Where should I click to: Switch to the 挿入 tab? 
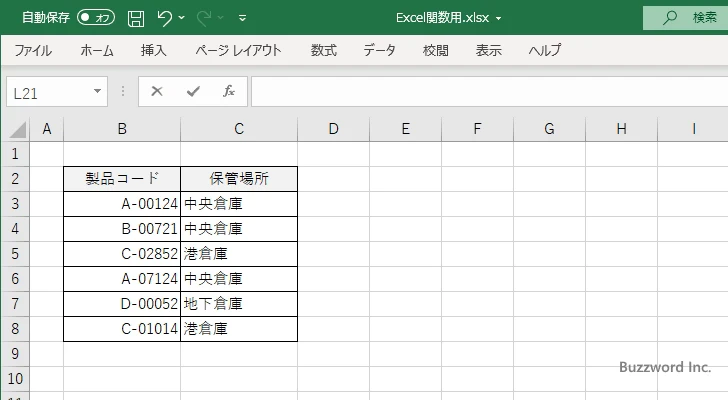tap(154, 50)
